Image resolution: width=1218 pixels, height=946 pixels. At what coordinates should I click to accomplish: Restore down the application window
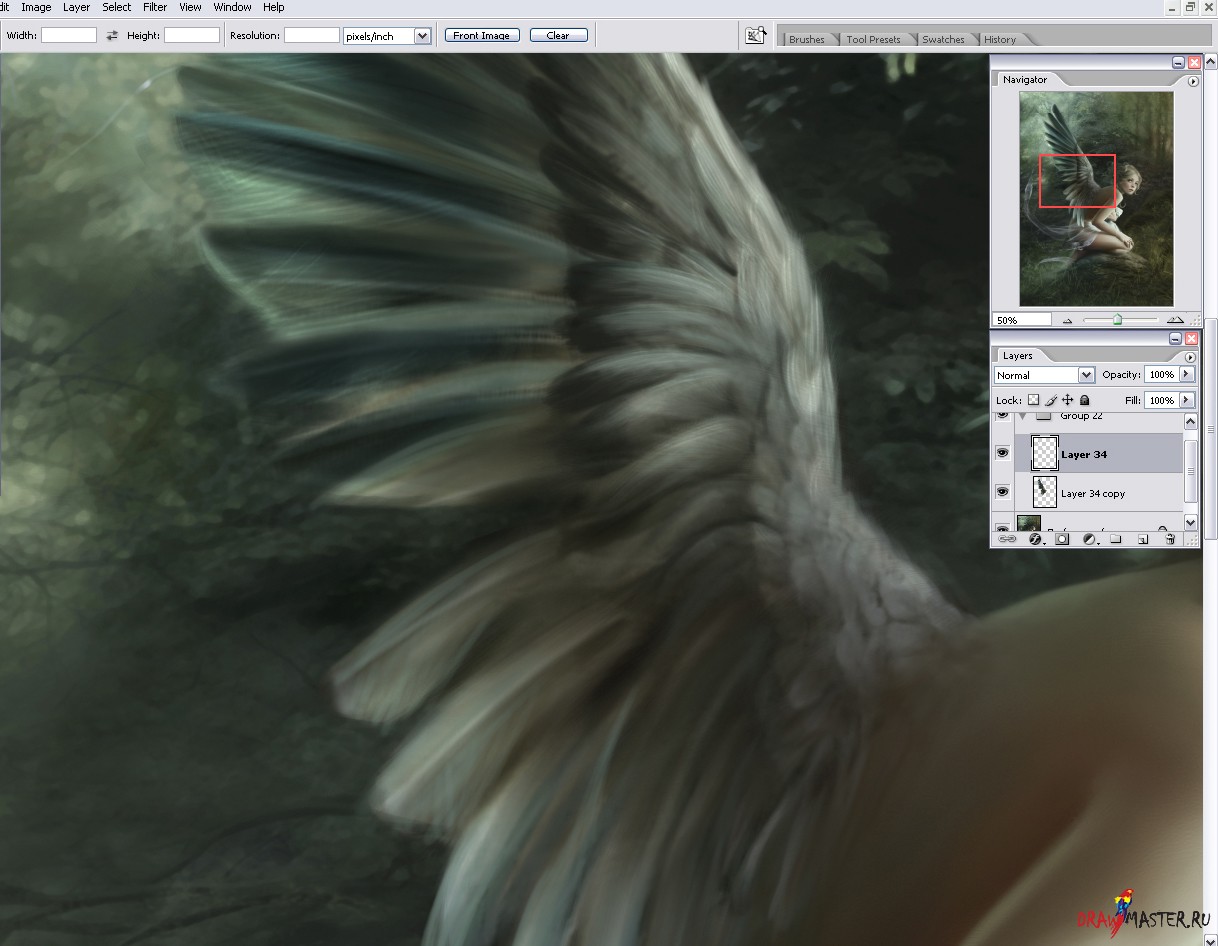pos(1190,7)
